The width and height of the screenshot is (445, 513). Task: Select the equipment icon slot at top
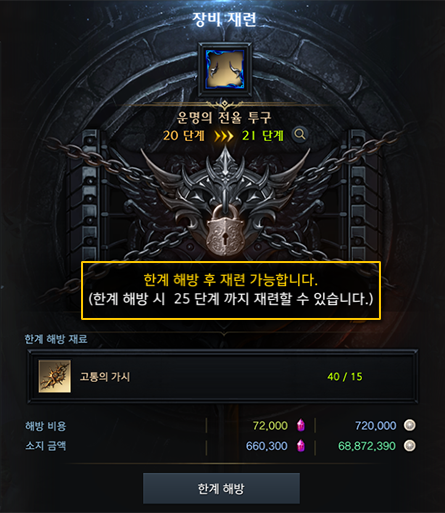point(224,69)
